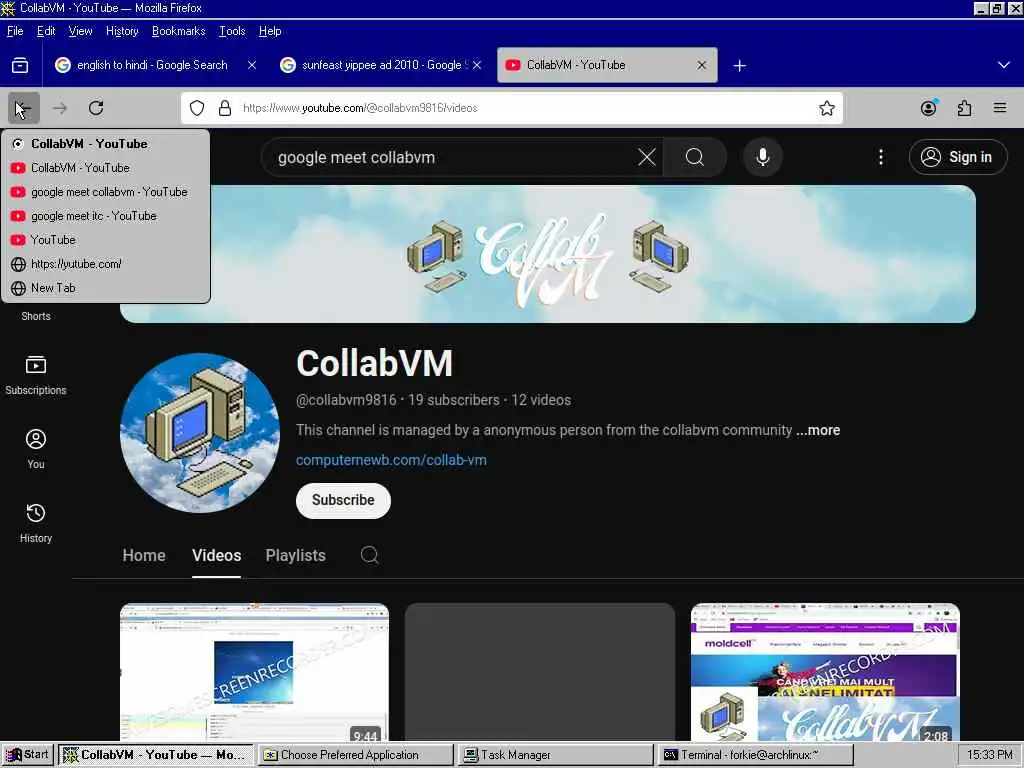Expand the list all tabs chevron
The width and height of the screenshot is (1024, 768).
click(x=1004, y=65)
